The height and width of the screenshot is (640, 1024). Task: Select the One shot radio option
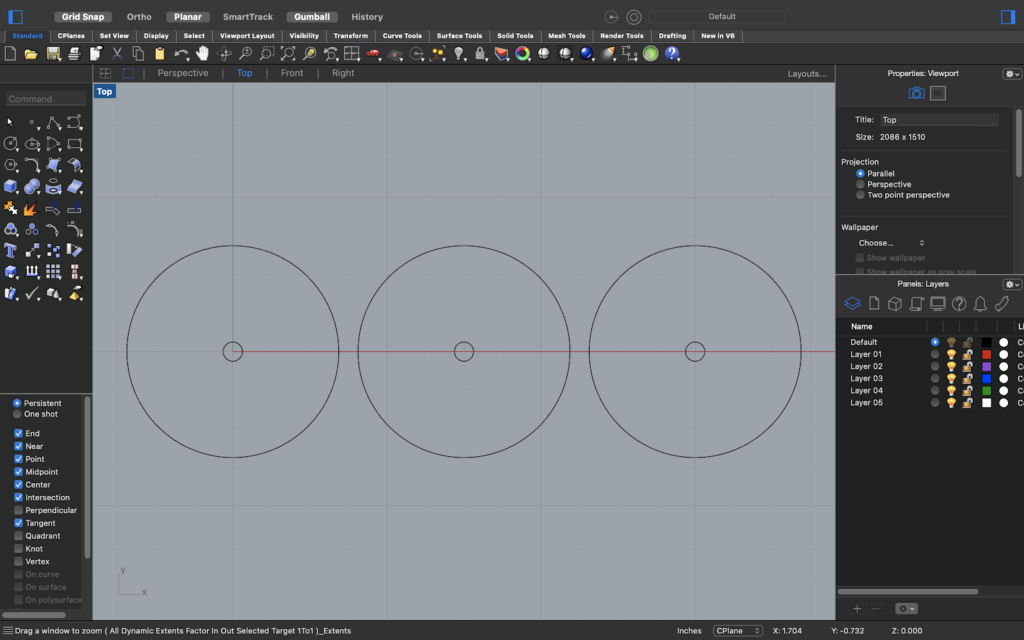click(x=17, y=415)
